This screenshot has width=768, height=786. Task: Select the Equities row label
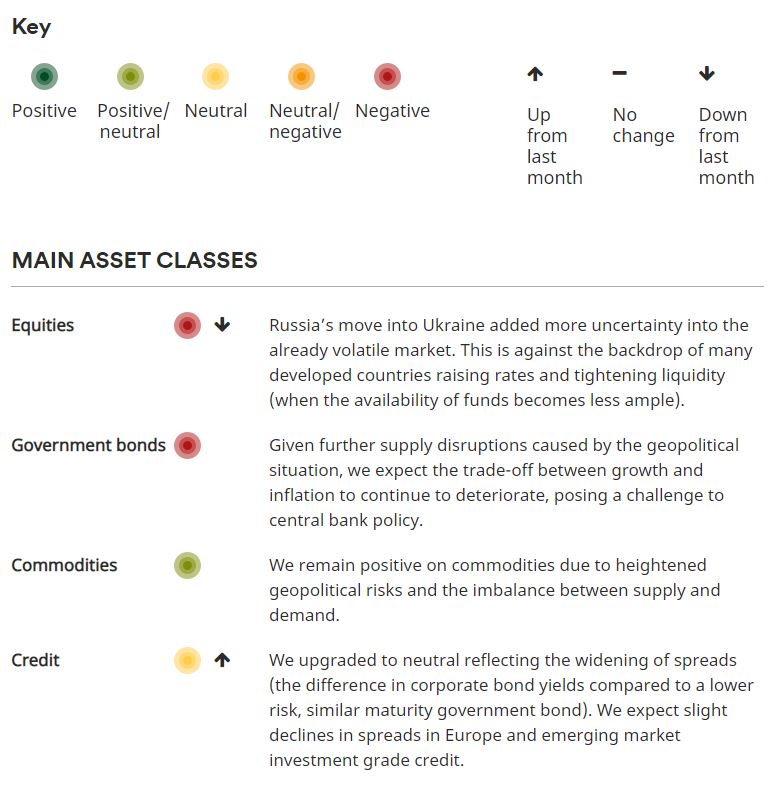(x=43, y=326)
